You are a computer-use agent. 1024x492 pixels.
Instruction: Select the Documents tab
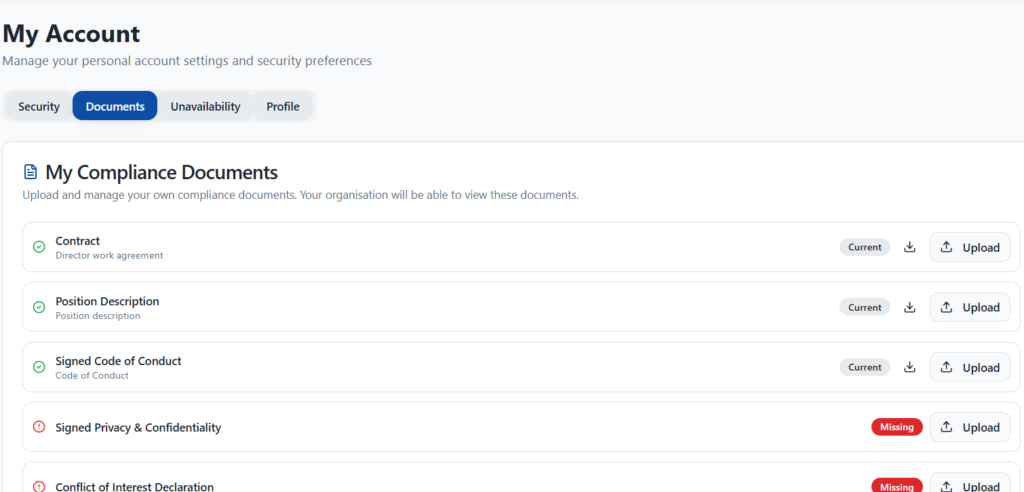115,107
